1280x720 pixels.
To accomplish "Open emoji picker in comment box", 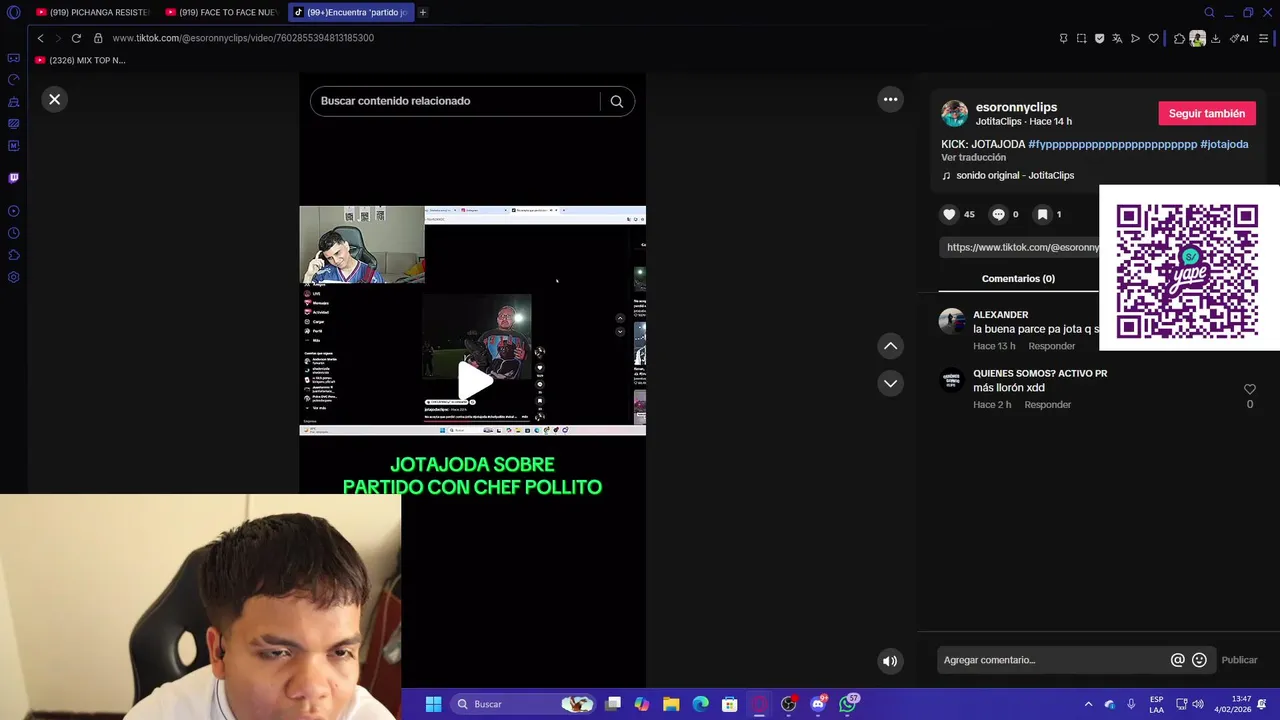I will 1200,660.
